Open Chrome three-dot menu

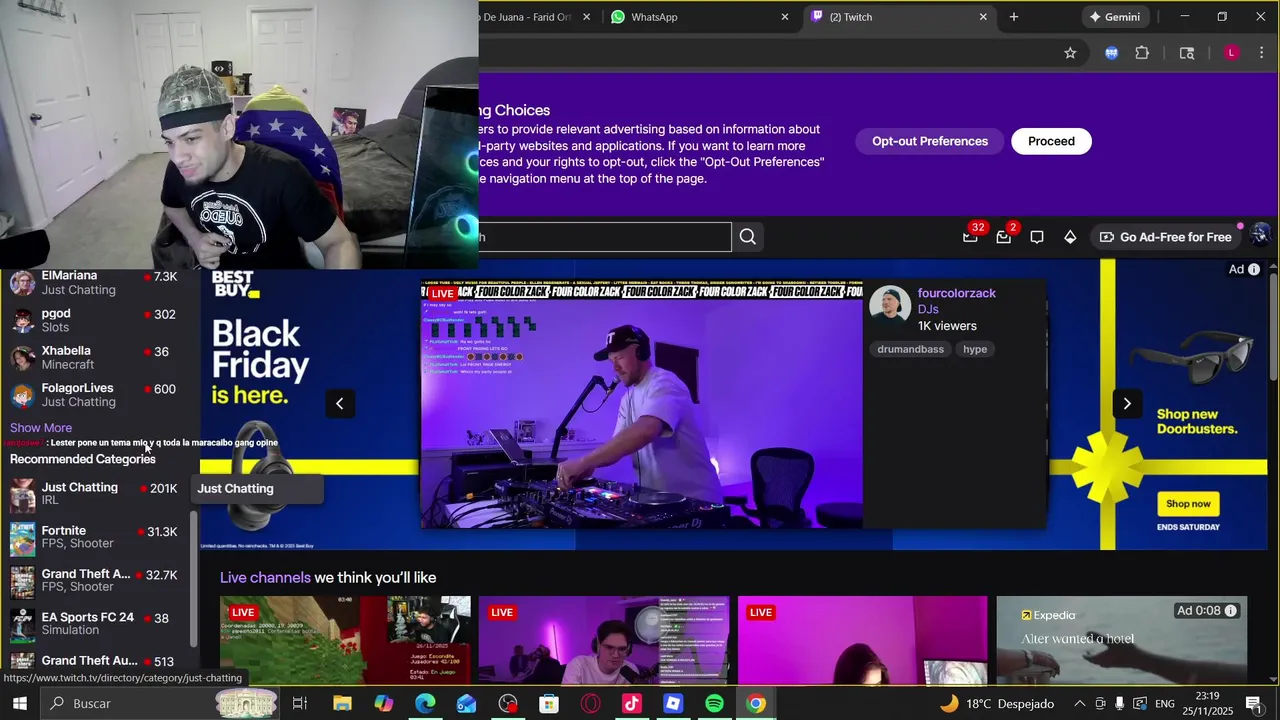[x=1261, y=53]
